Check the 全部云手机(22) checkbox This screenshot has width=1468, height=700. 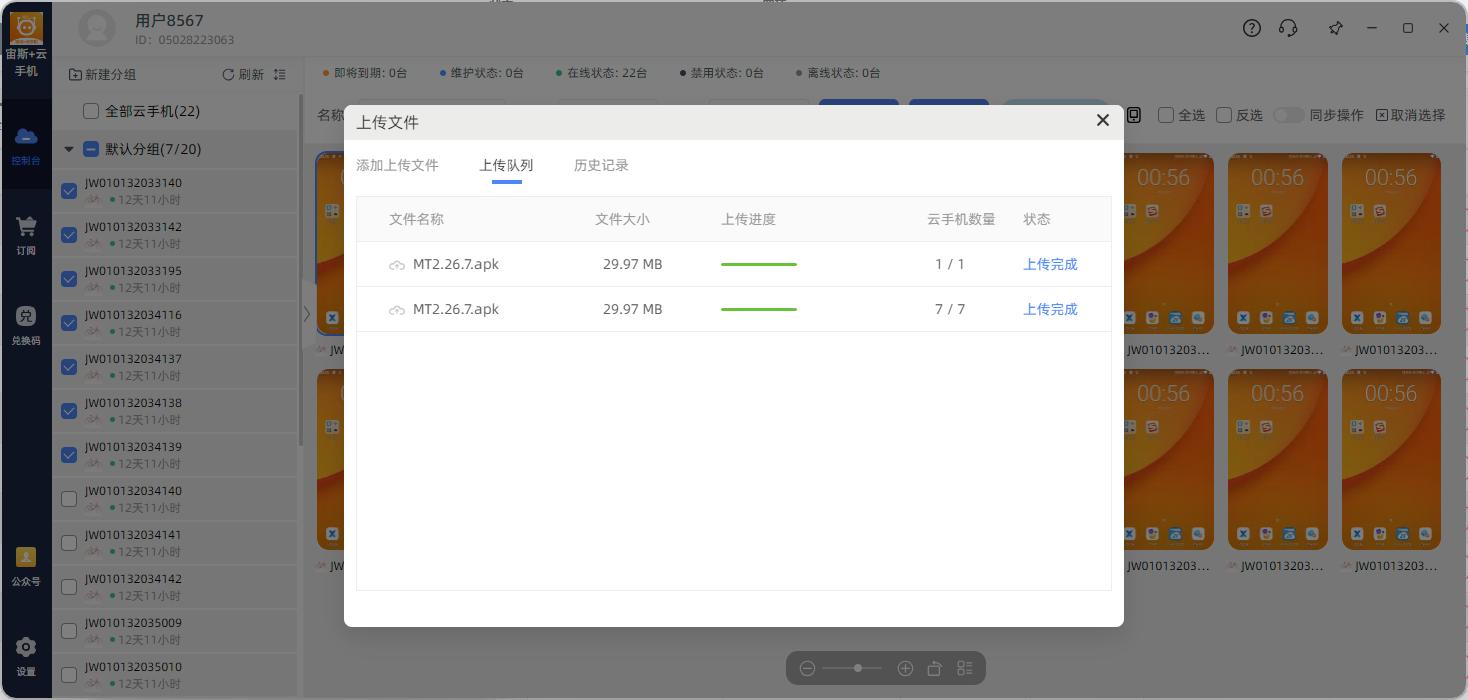tap(91, 111)
